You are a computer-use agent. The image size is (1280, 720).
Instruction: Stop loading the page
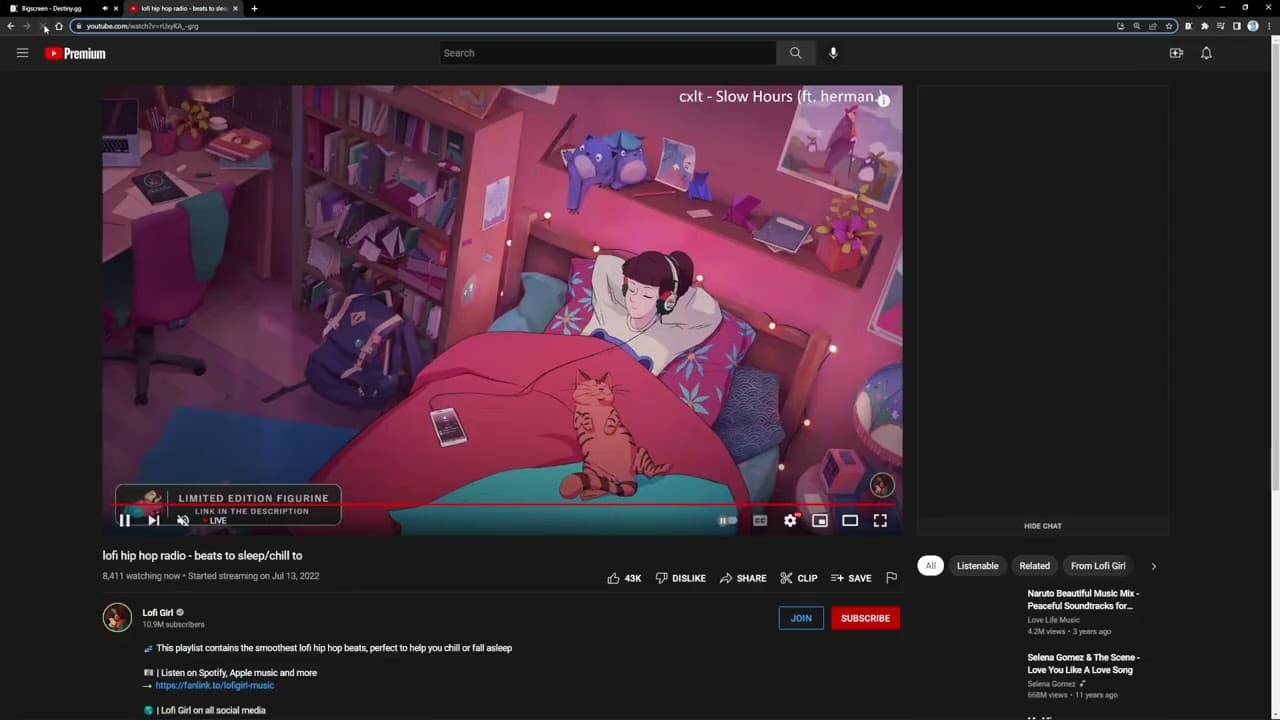43,26
